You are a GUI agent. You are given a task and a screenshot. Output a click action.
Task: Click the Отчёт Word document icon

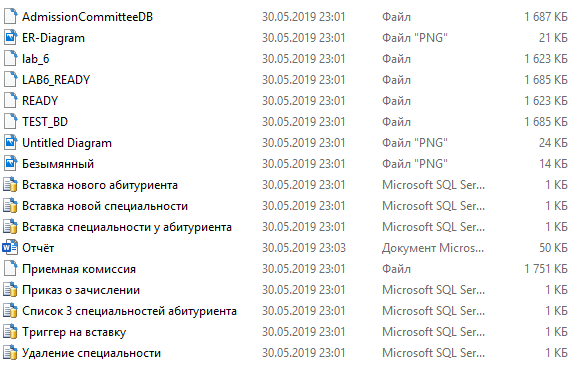click(x=10, y=248)
